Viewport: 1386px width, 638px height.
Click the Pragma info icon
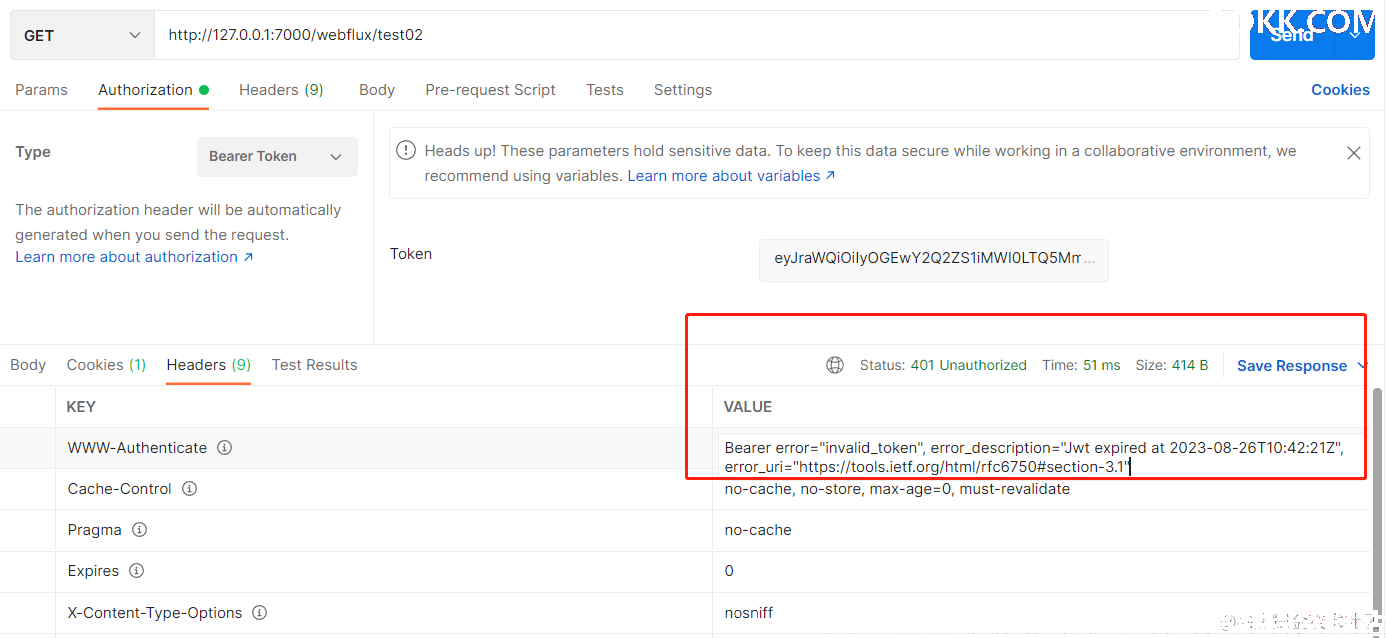(139, 530)
